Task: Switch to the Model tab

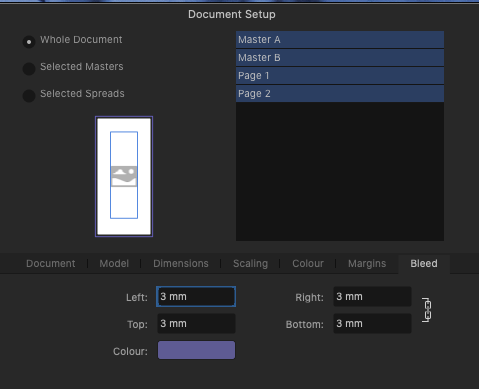Action: (114, 264)
